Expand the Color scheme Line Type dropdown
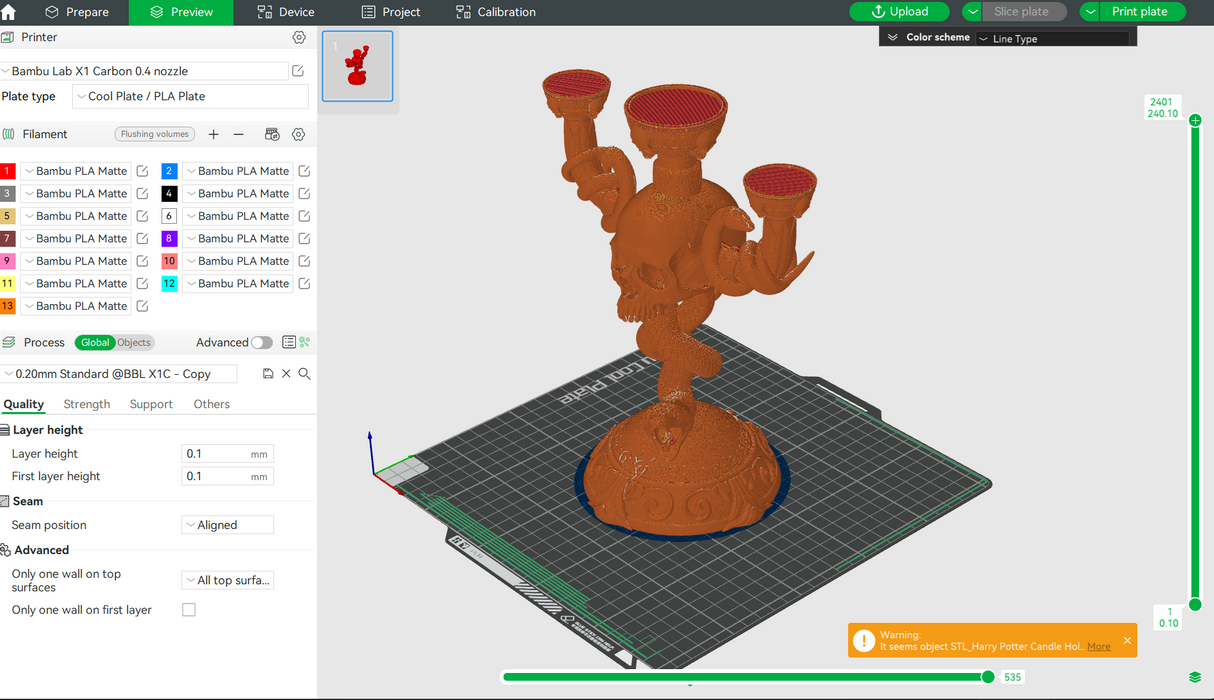The width and height of the screenshot is (1214, 700). [1052, 38]
